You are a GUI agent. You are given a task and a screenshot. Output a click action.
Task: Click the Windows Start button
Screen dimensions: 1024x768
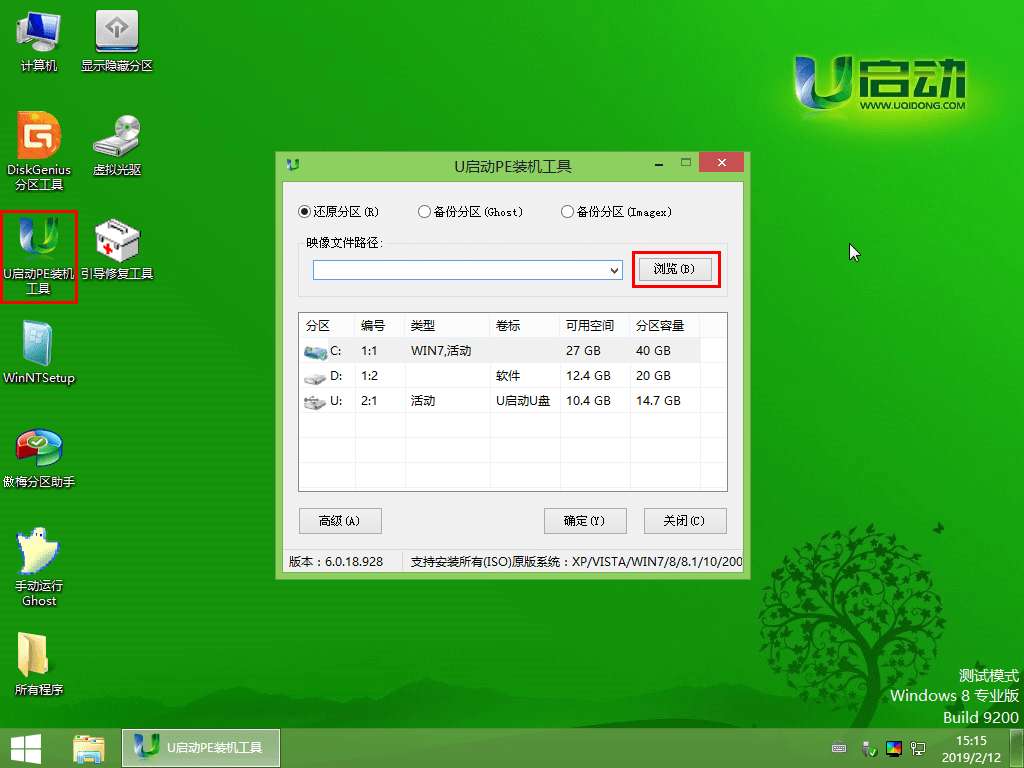pyautogui.click(x=26, y=748)
